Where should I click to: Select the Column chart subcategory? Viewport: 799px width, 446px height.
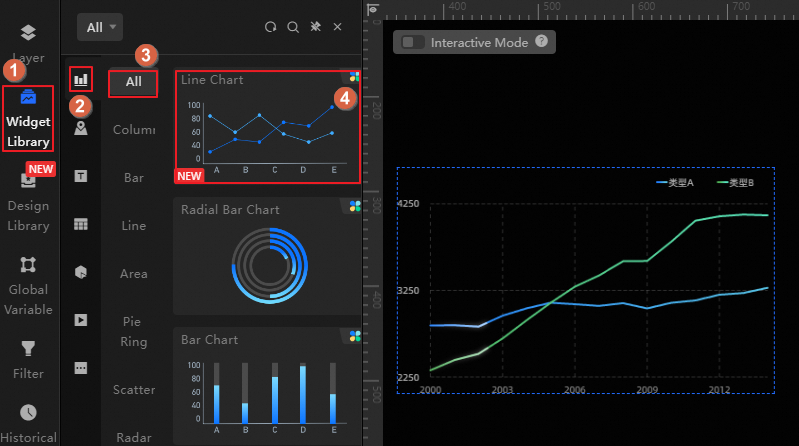pos(134,129)
